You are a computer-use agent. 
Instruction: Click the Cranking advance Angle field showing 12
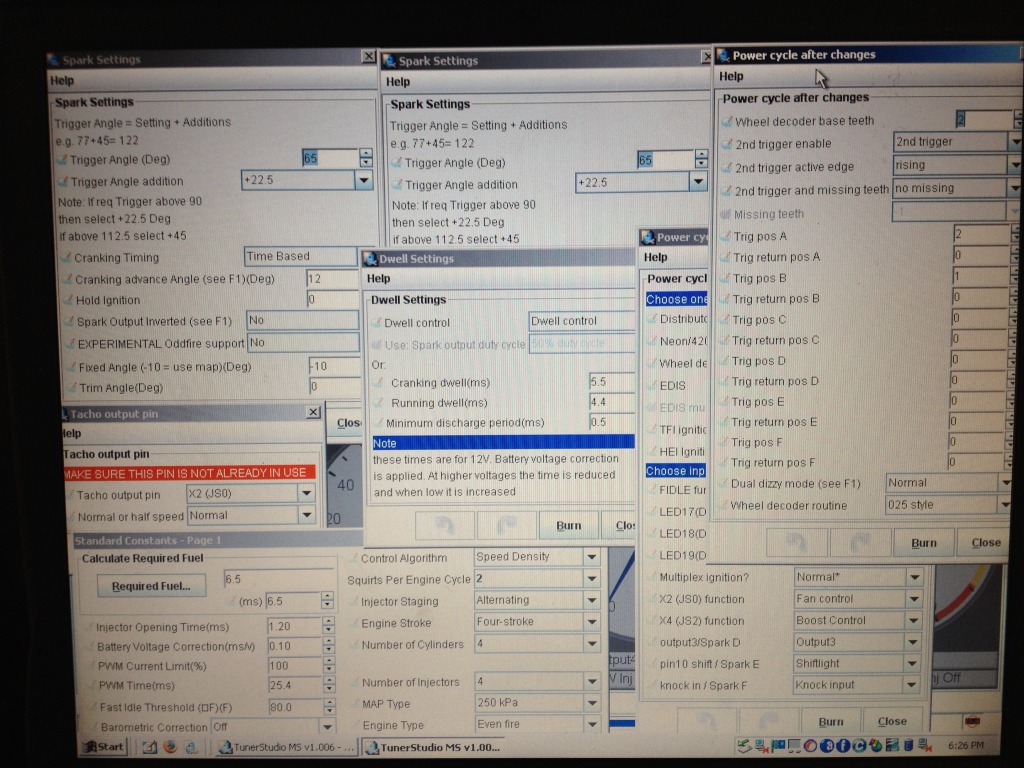(333, 279)
